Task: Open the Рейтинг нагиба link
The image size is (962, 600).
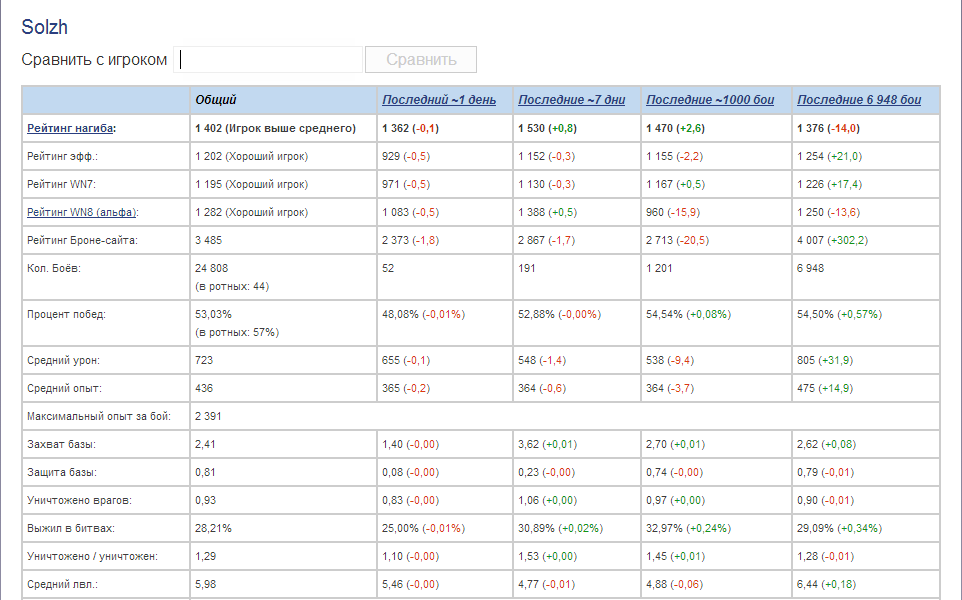Action: coord(70,128)
